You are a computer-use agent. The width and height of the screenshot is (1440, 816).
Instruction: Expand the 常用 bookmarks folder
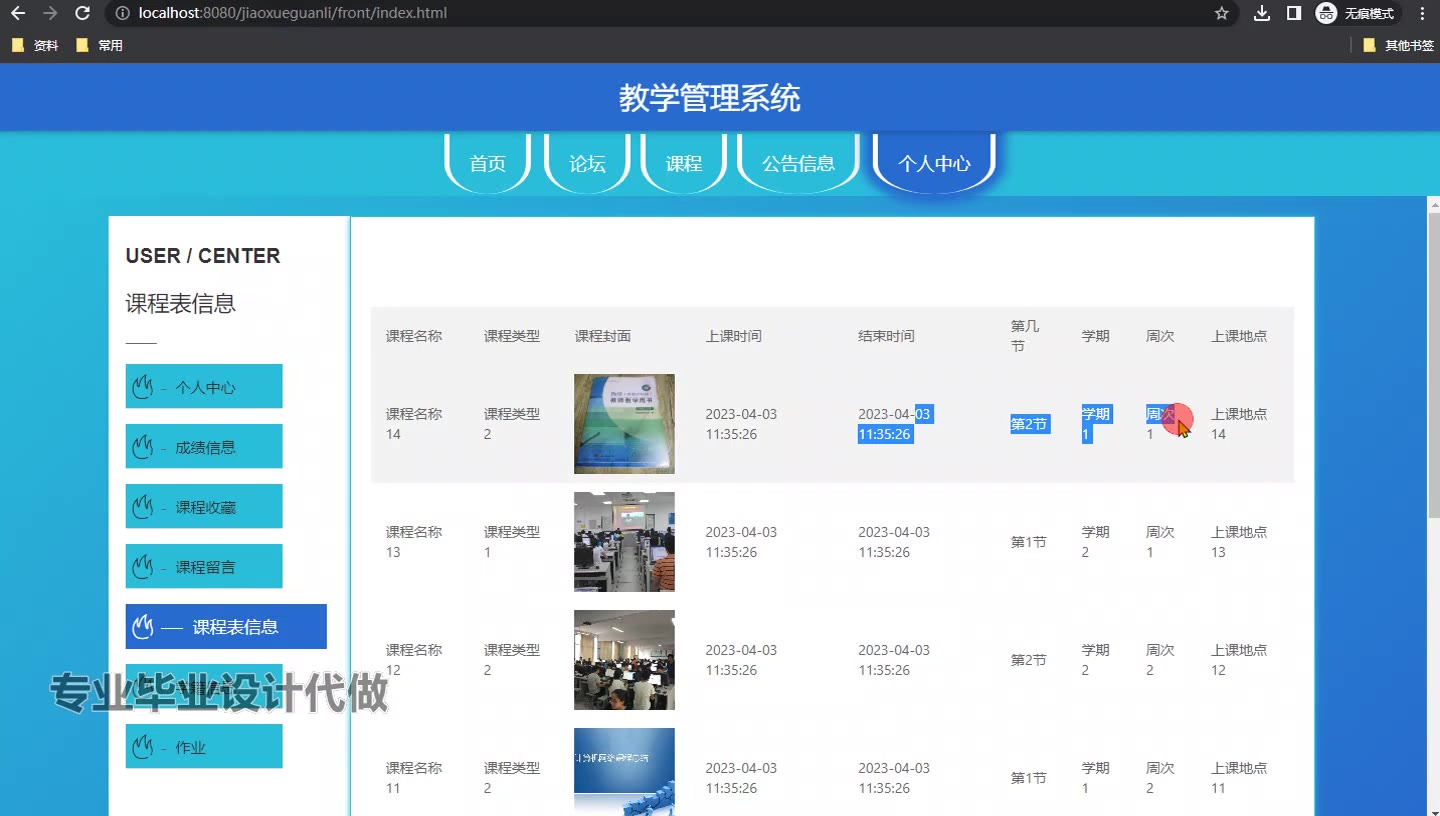[100, 45]
